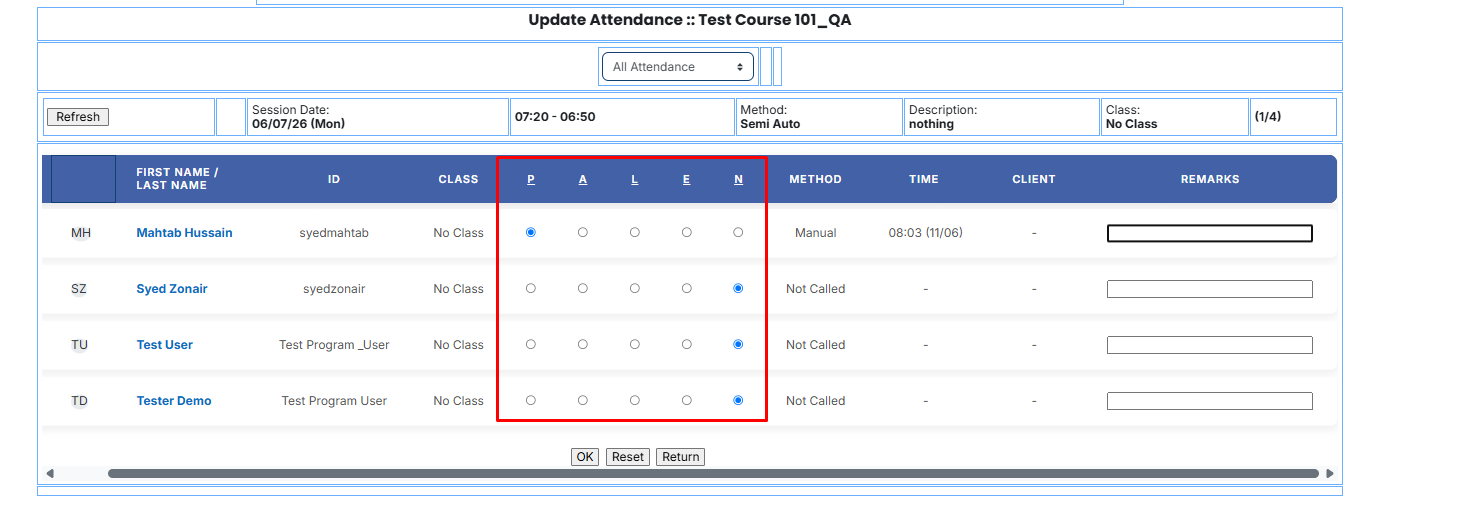Mark Syed Zonair as Present (P)
This screenshot has height=505, width=1465.
[x=531, y=288]
